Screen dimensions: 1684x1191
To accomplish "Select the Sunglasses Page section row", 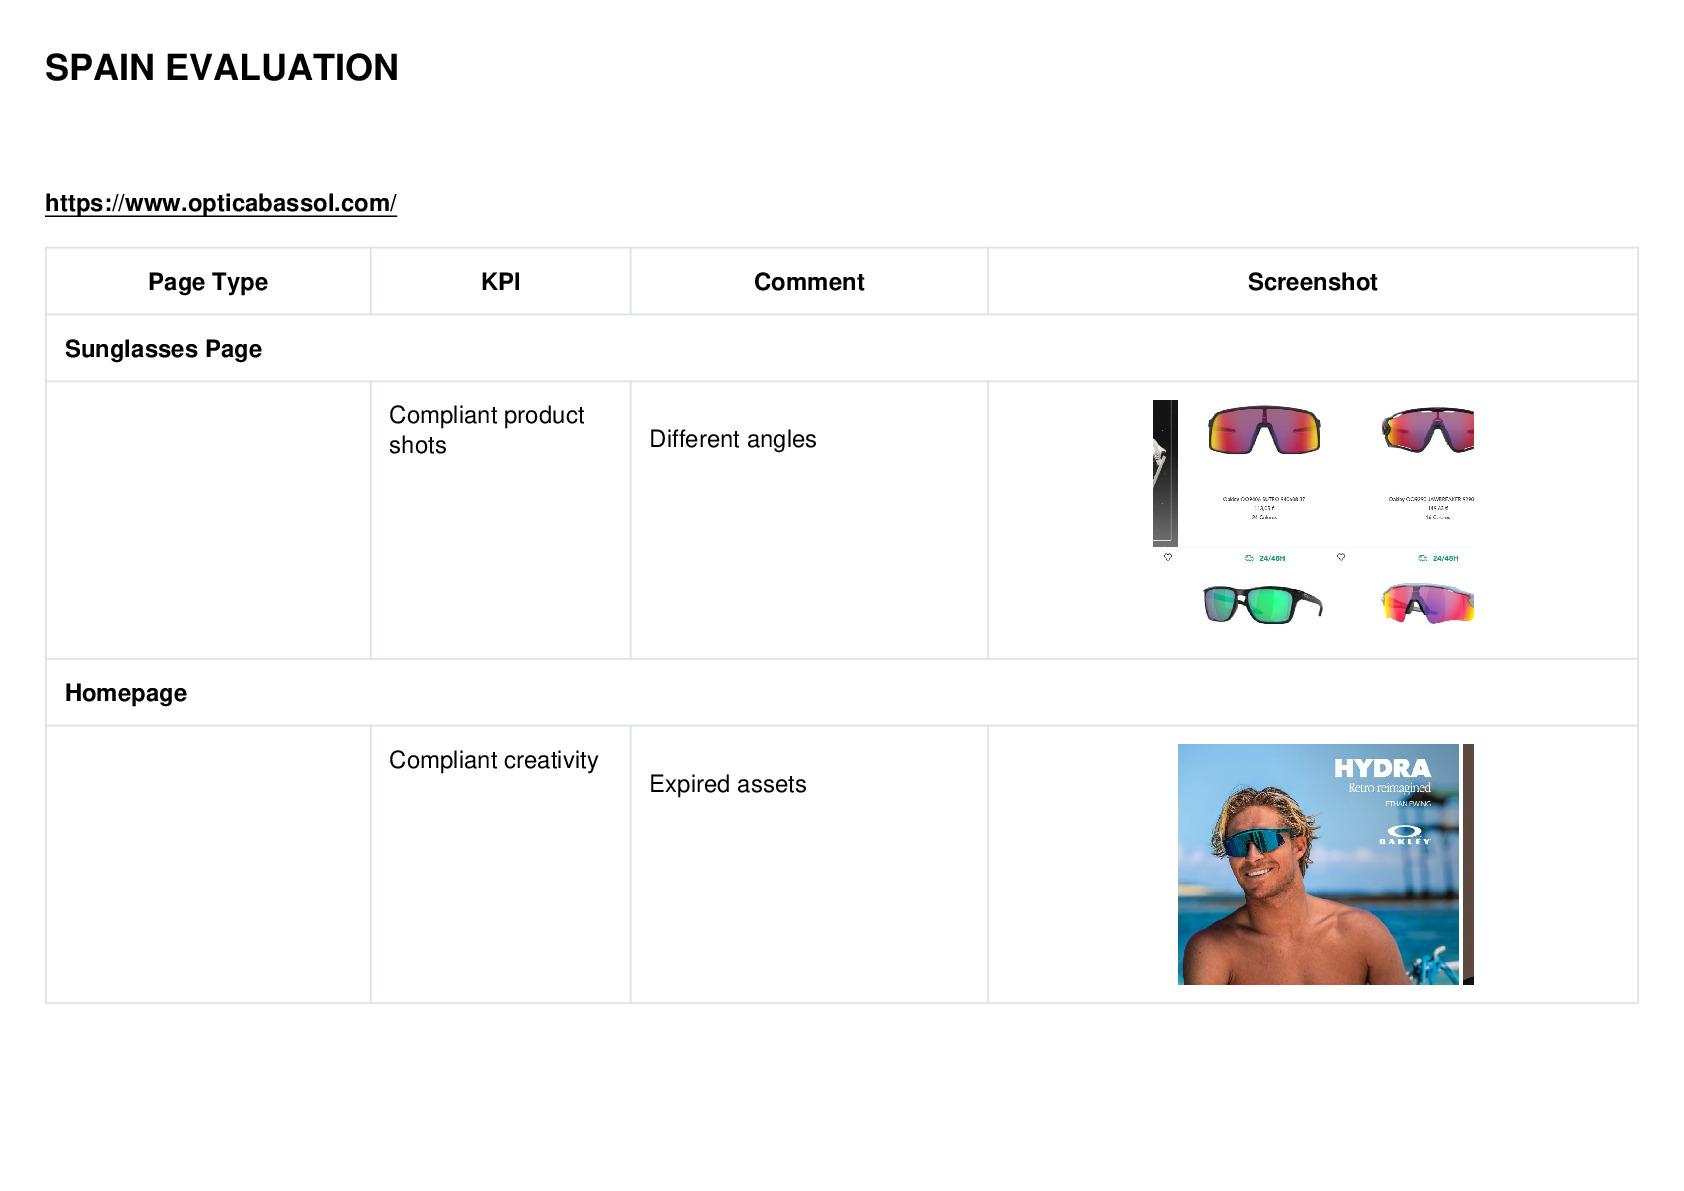I will pyautogui.click(x=842, y=349).
